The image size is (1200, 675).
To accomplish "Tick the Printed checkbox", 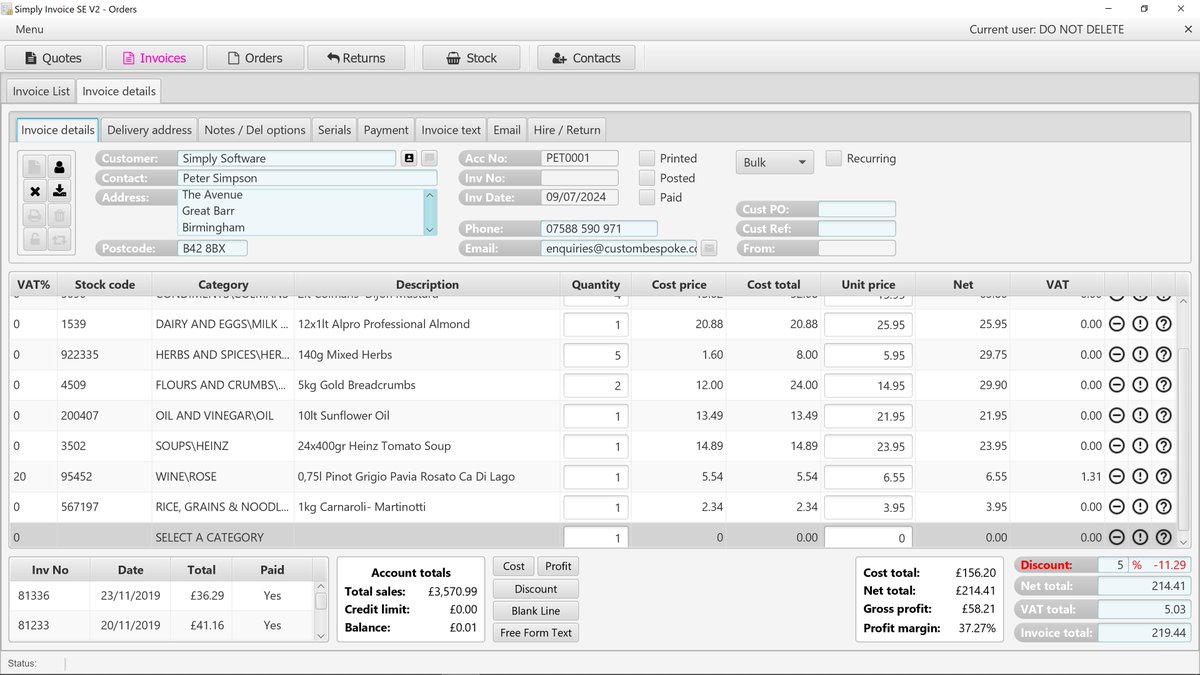I will [x=647, y=158].
